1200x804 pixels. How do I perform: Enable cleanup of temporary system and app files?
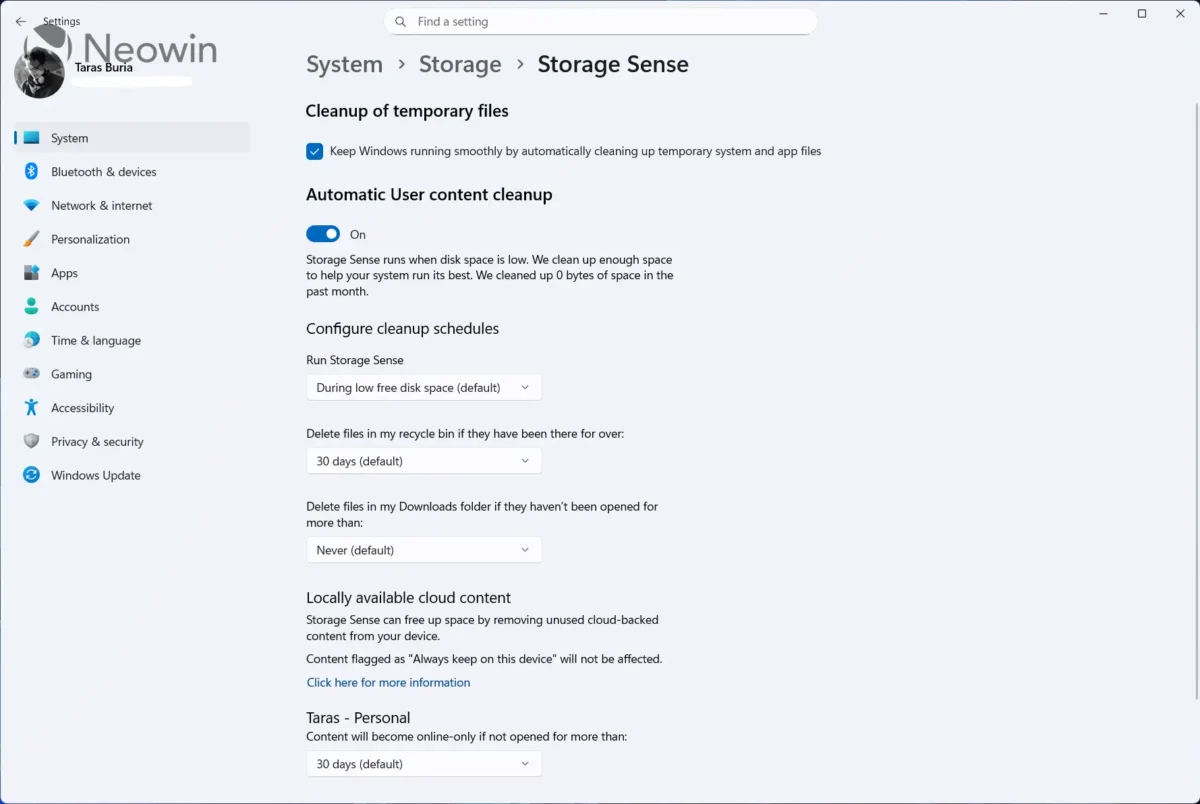tap(314, 151)
